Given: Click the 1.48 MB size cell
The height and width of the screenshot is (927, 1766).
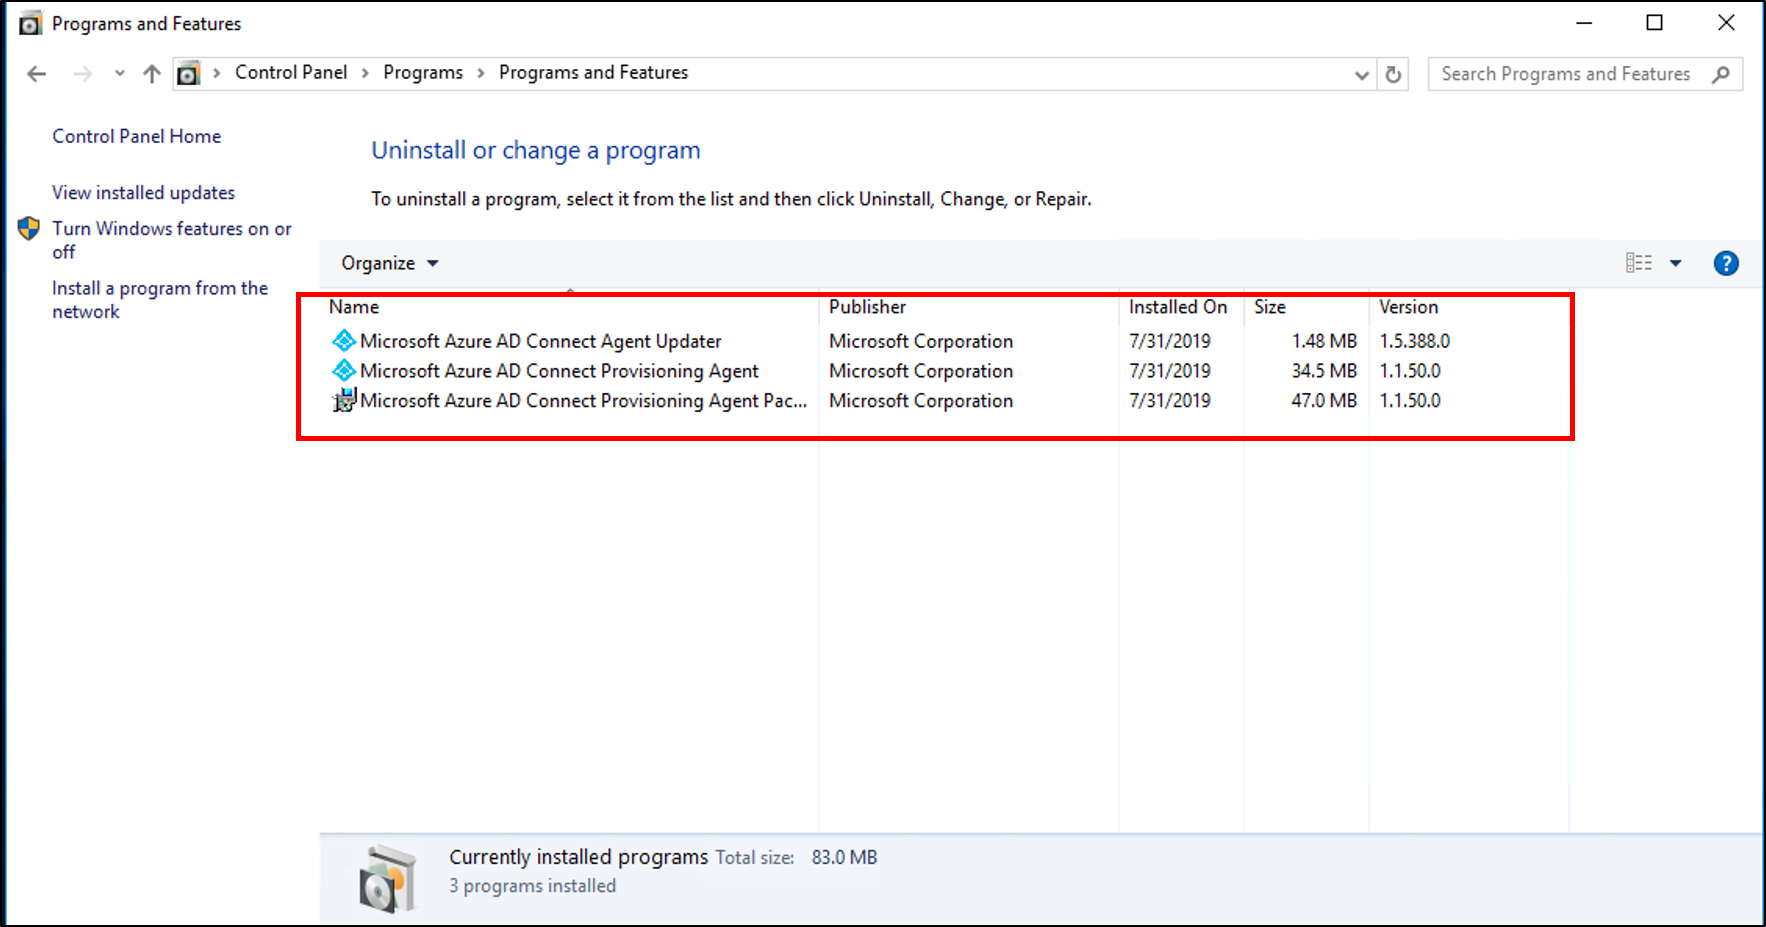Looking at the screenshot, I should [x=1324, y=341].
